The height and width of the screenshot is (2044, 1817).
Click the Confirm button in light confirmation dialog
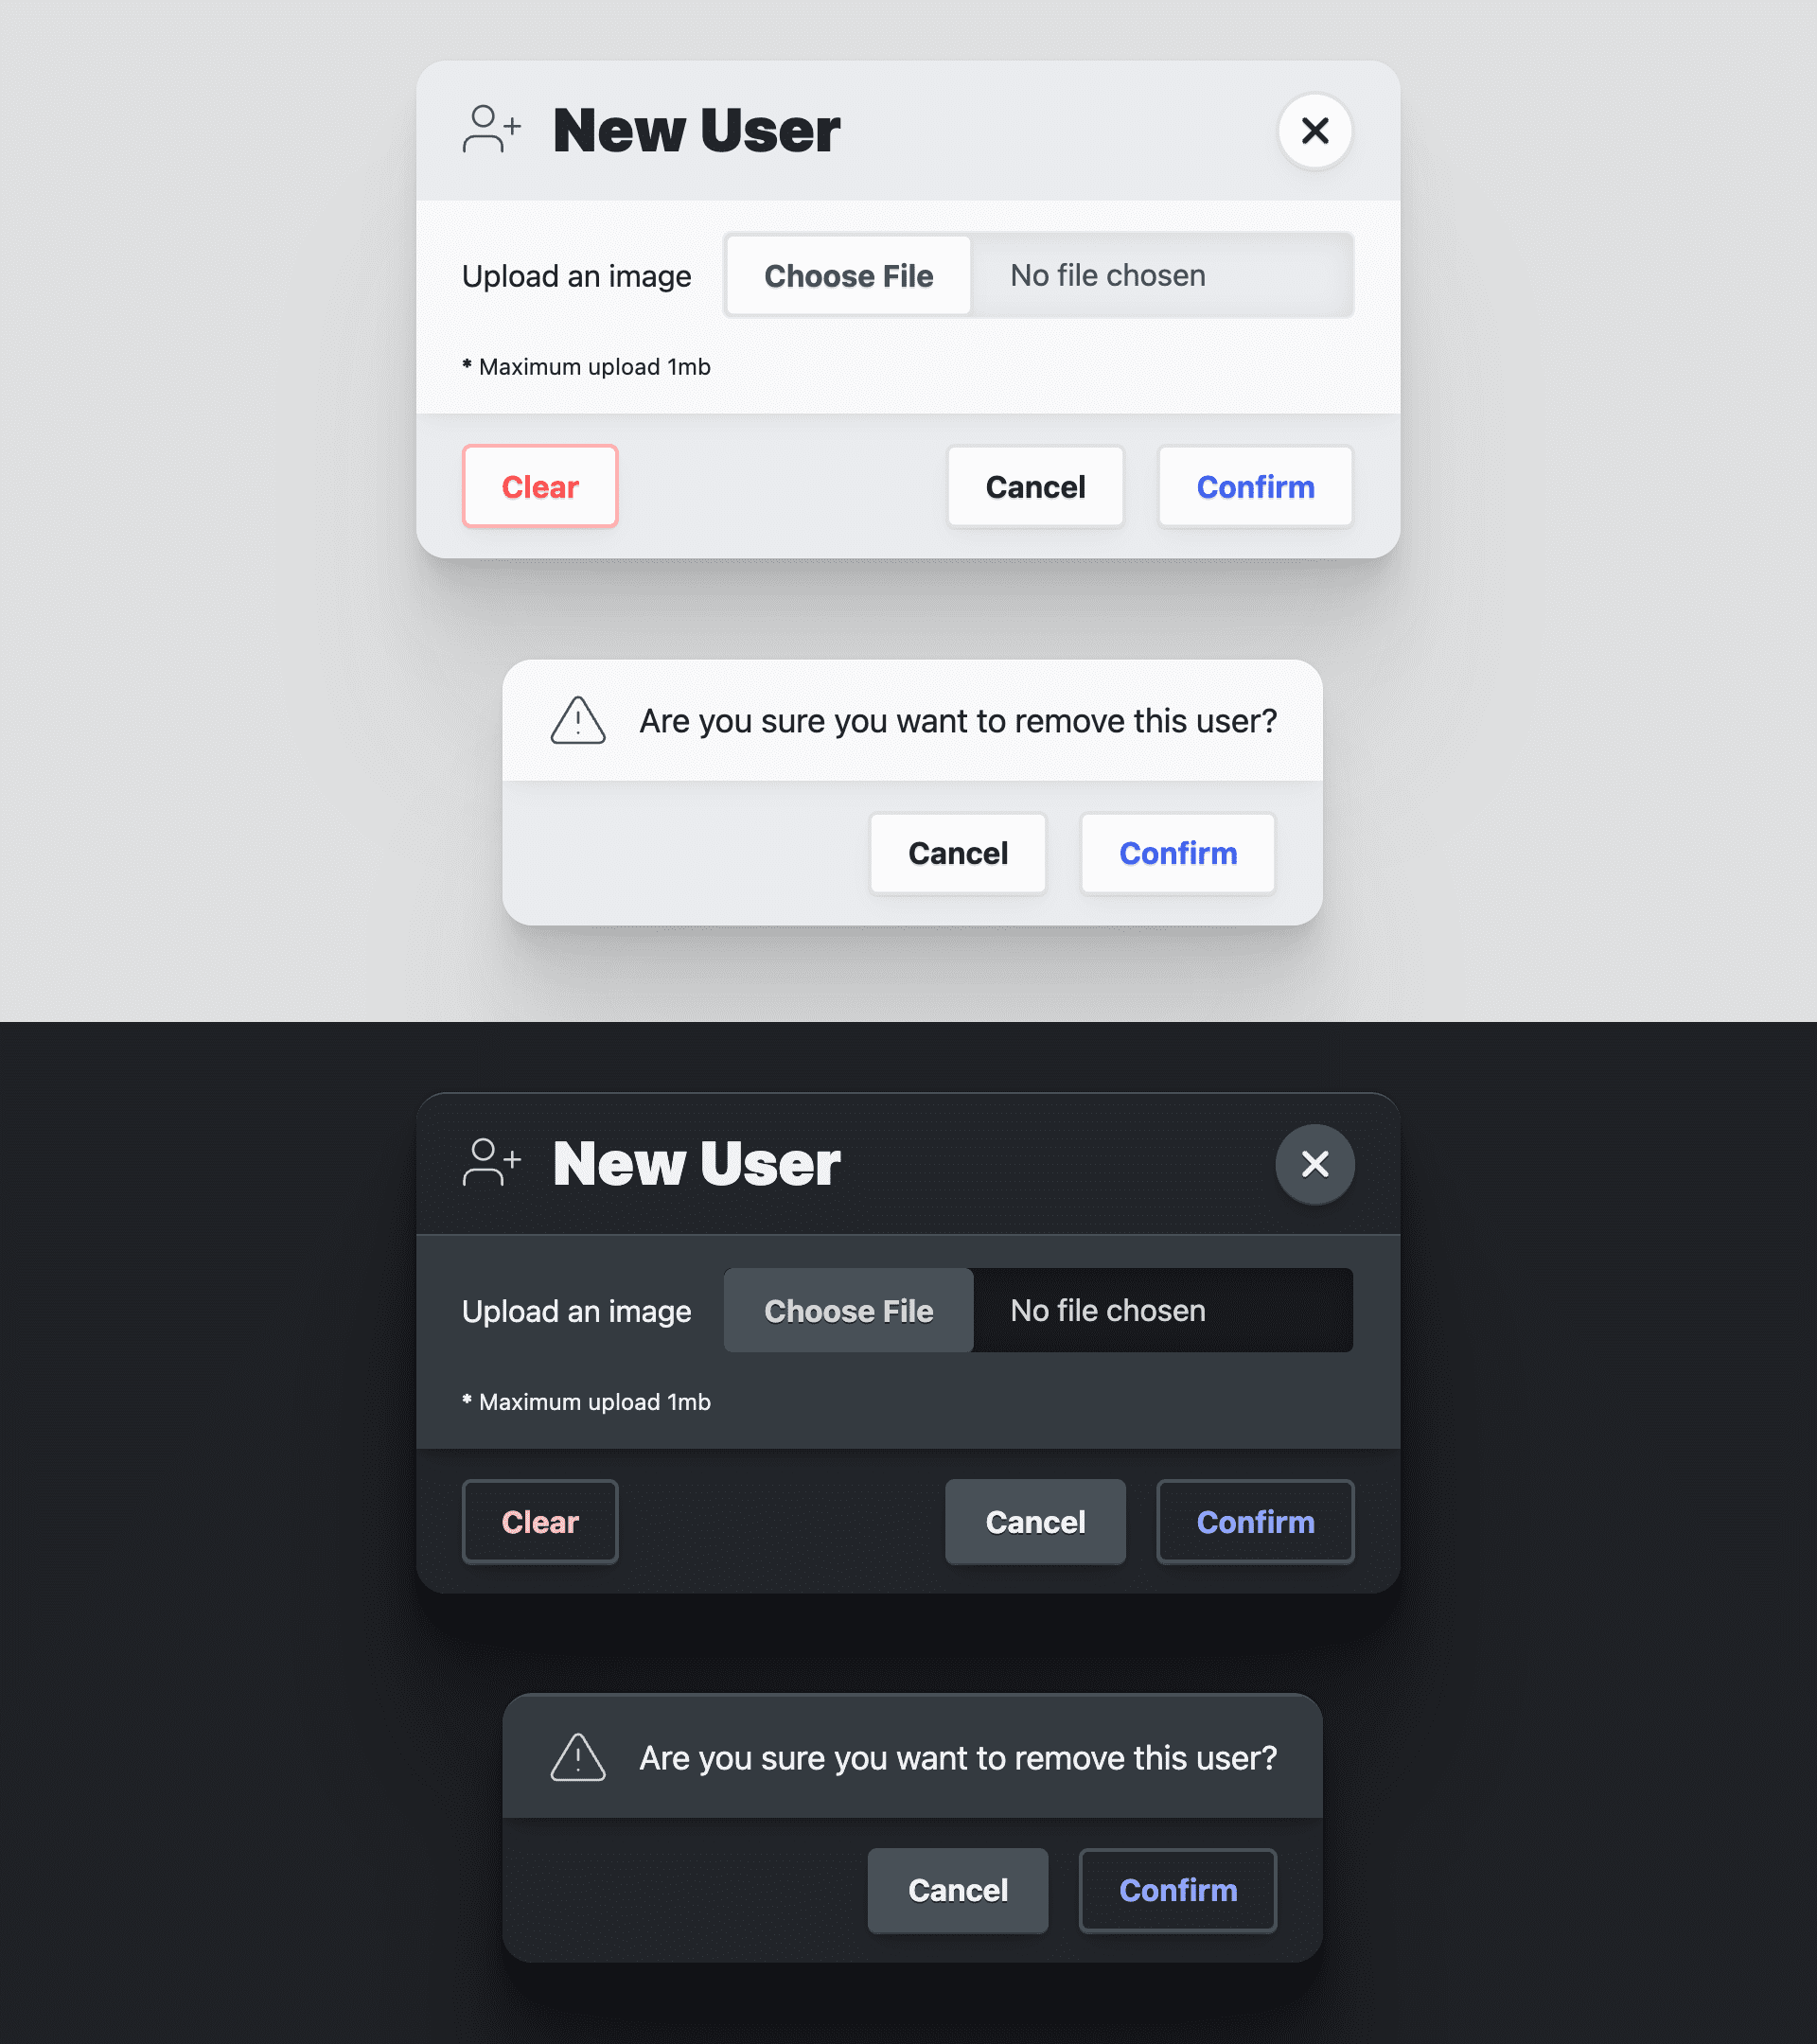(x=1177, y=852)
